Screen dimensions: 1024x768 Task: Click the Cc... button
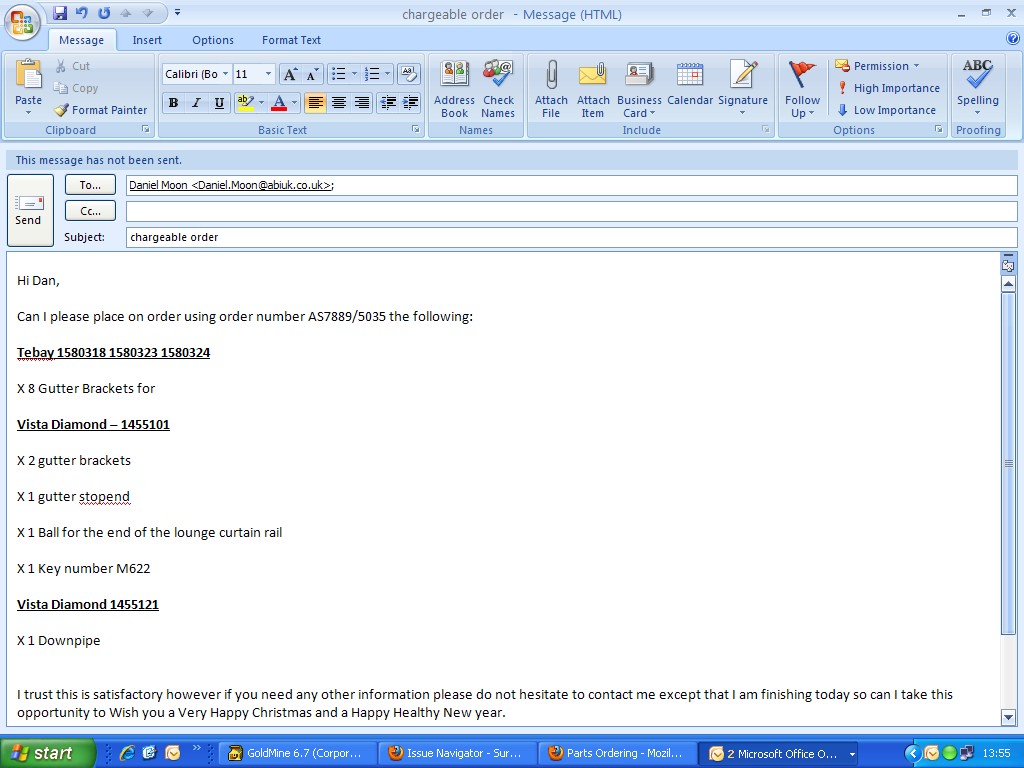pos(90,211)
